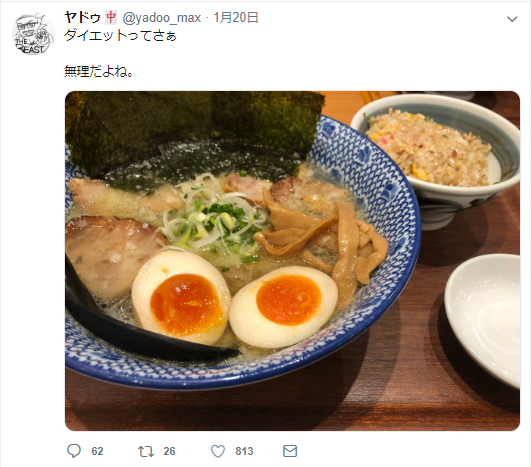Screen dimensions: 531x467
Task: Like the tweet with the heart icon
Action: [x=218, y=451]
